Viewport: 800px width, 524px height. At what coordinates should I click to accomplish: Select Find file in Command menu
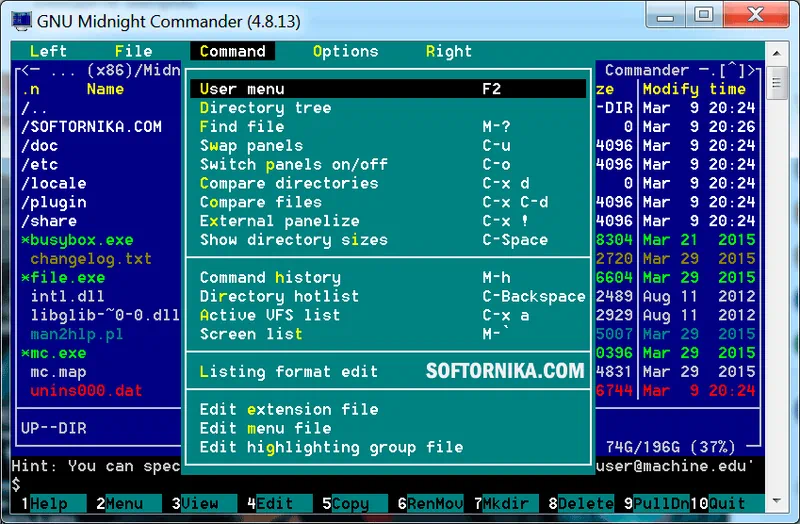coord(242,127)
